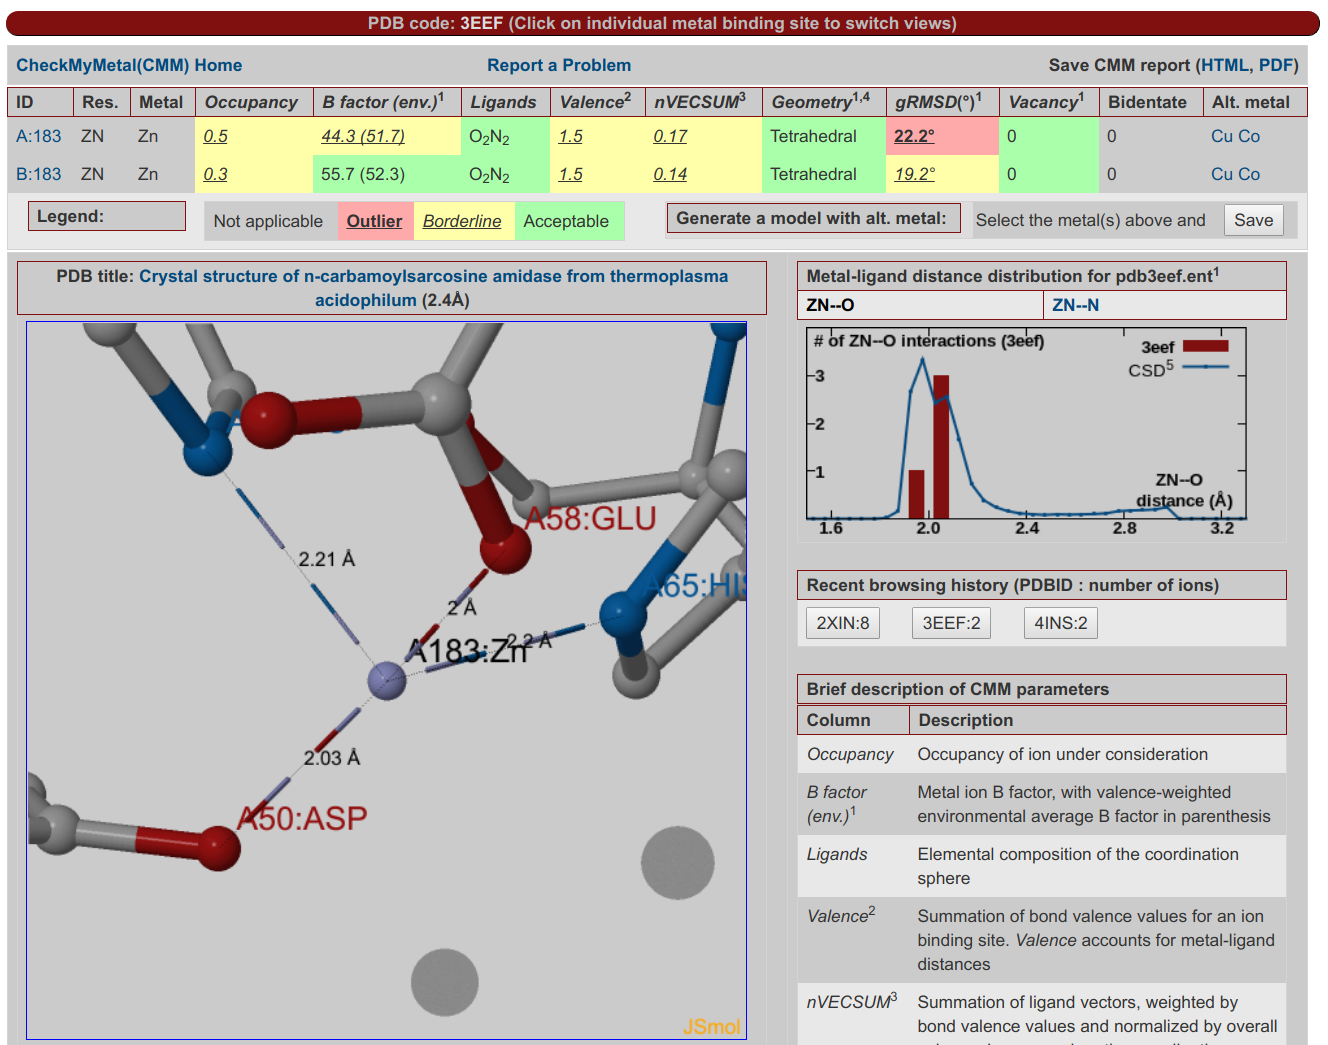Click the zinc ion sphere in the viewer

coord(386,681)
